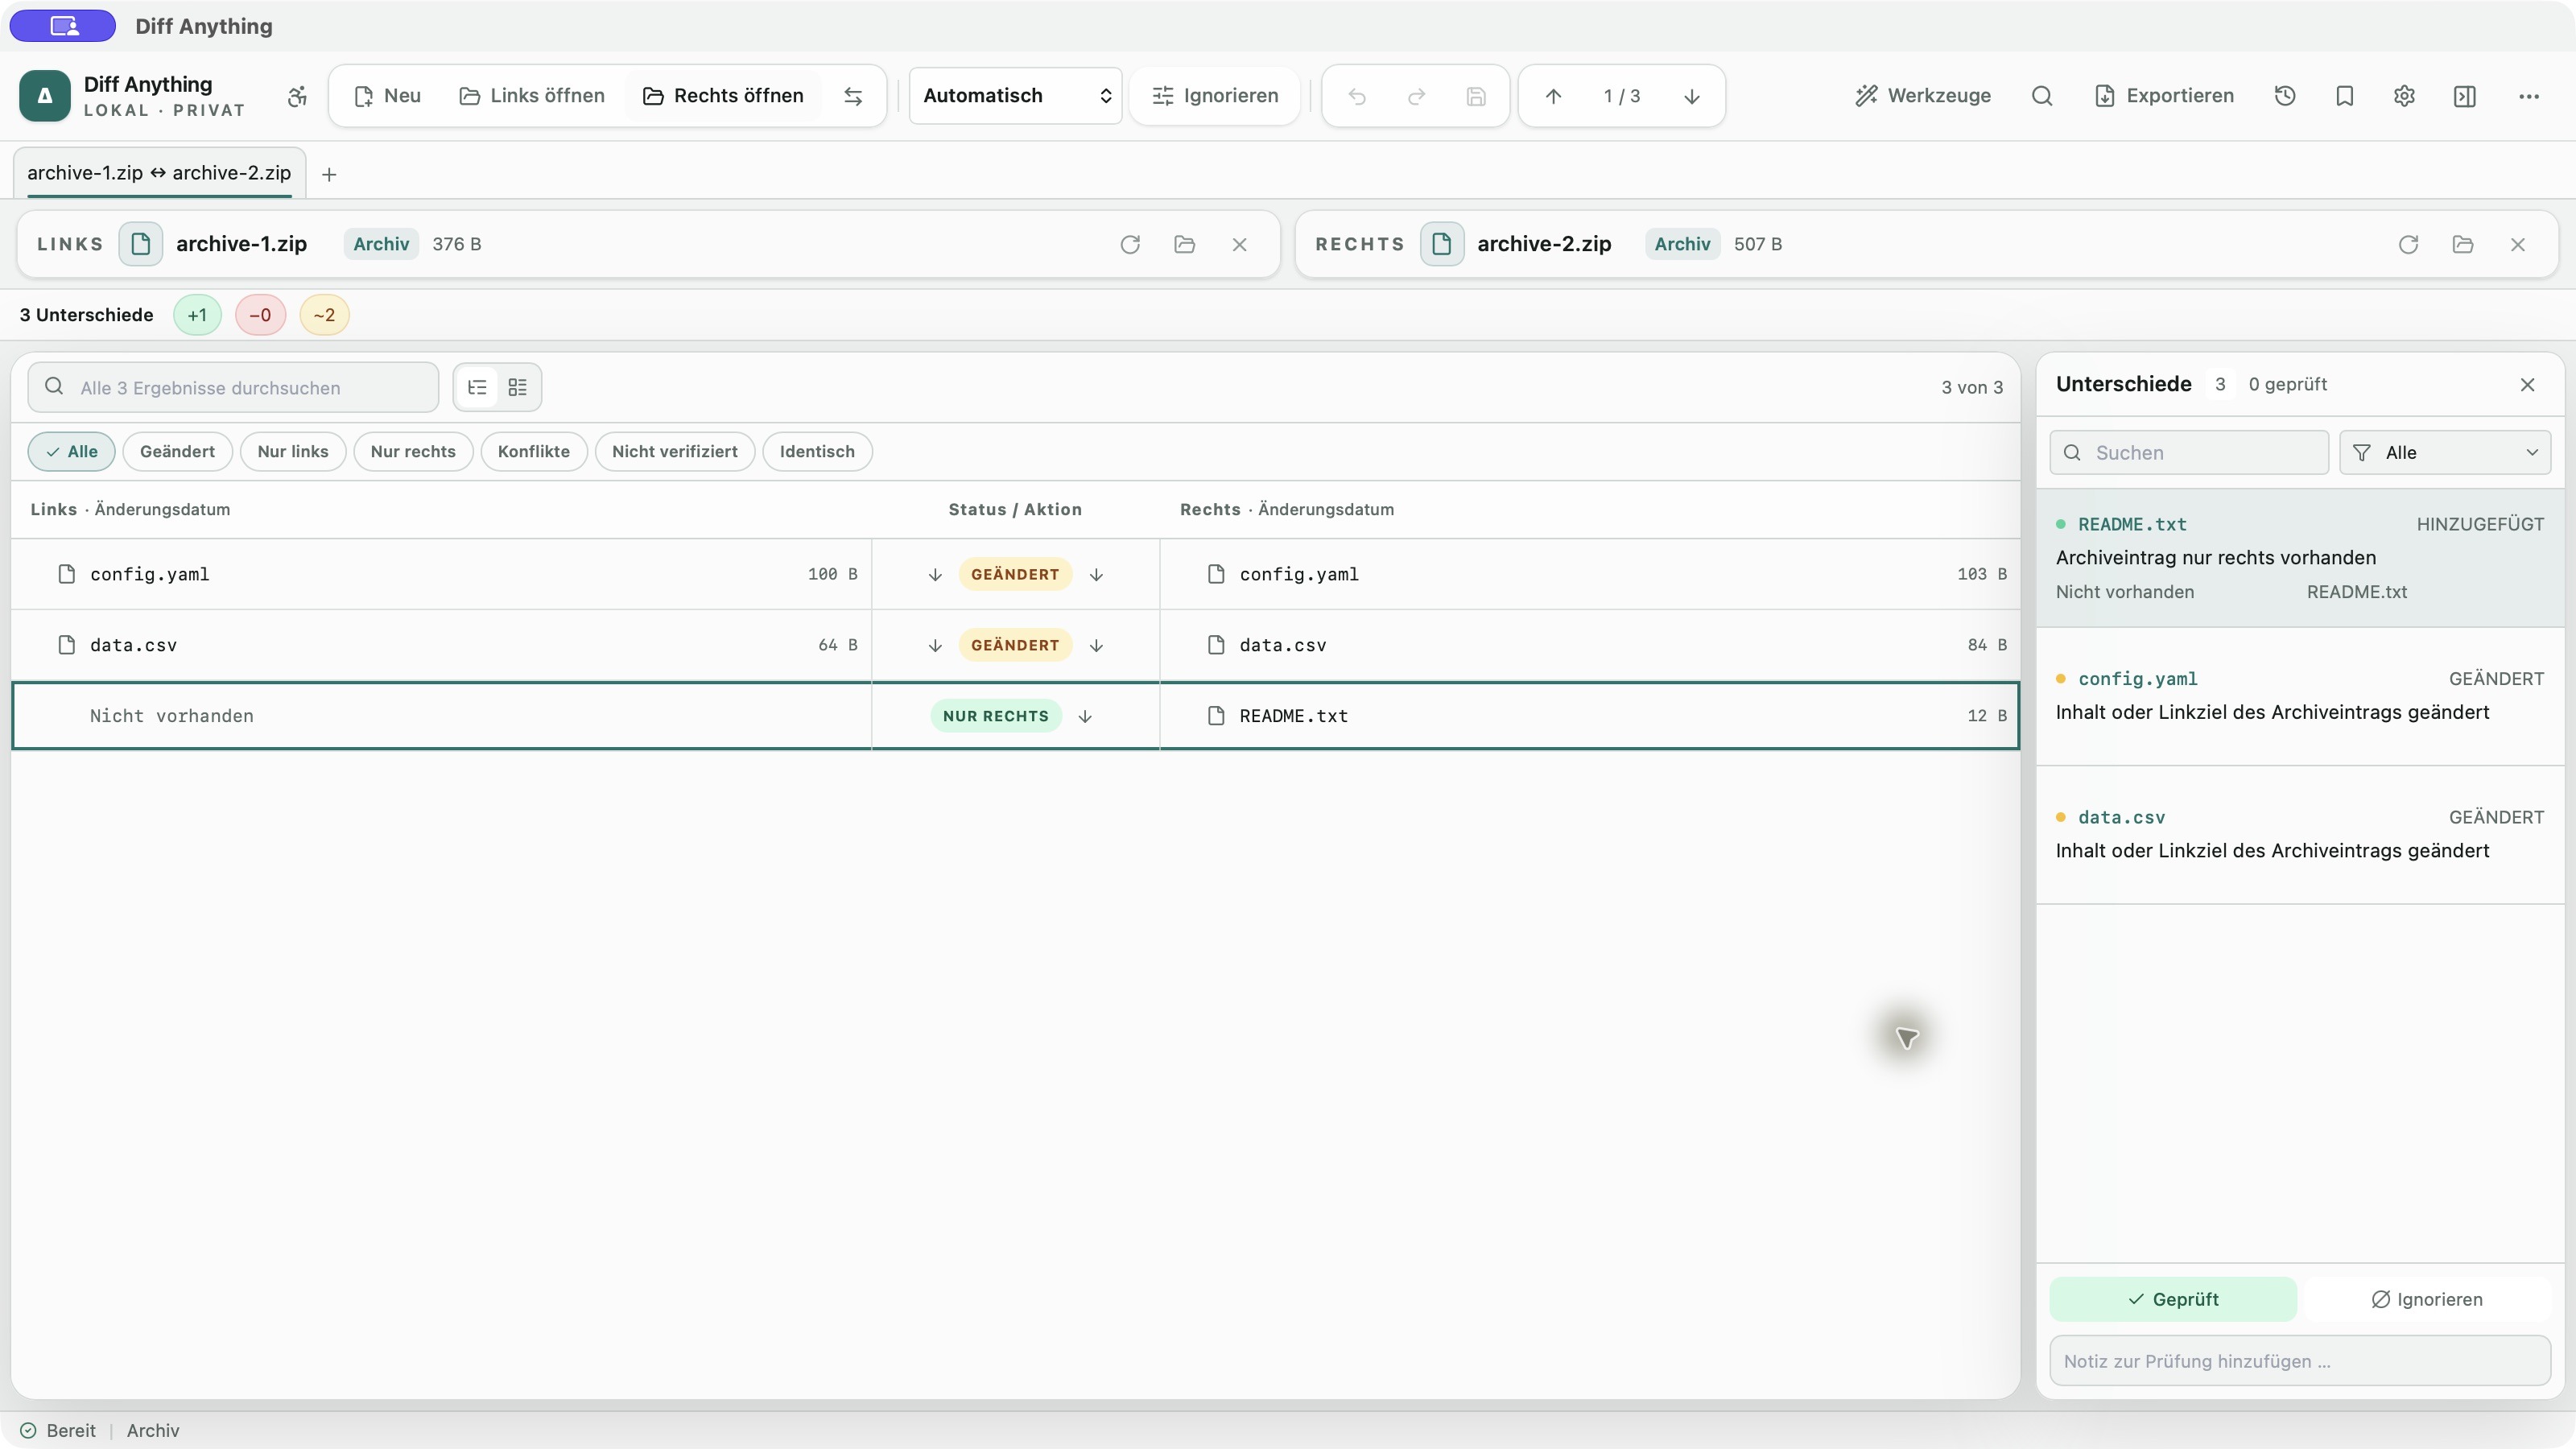Toggle the side panel layout icon
2576x1449 pixels.
2465,96
